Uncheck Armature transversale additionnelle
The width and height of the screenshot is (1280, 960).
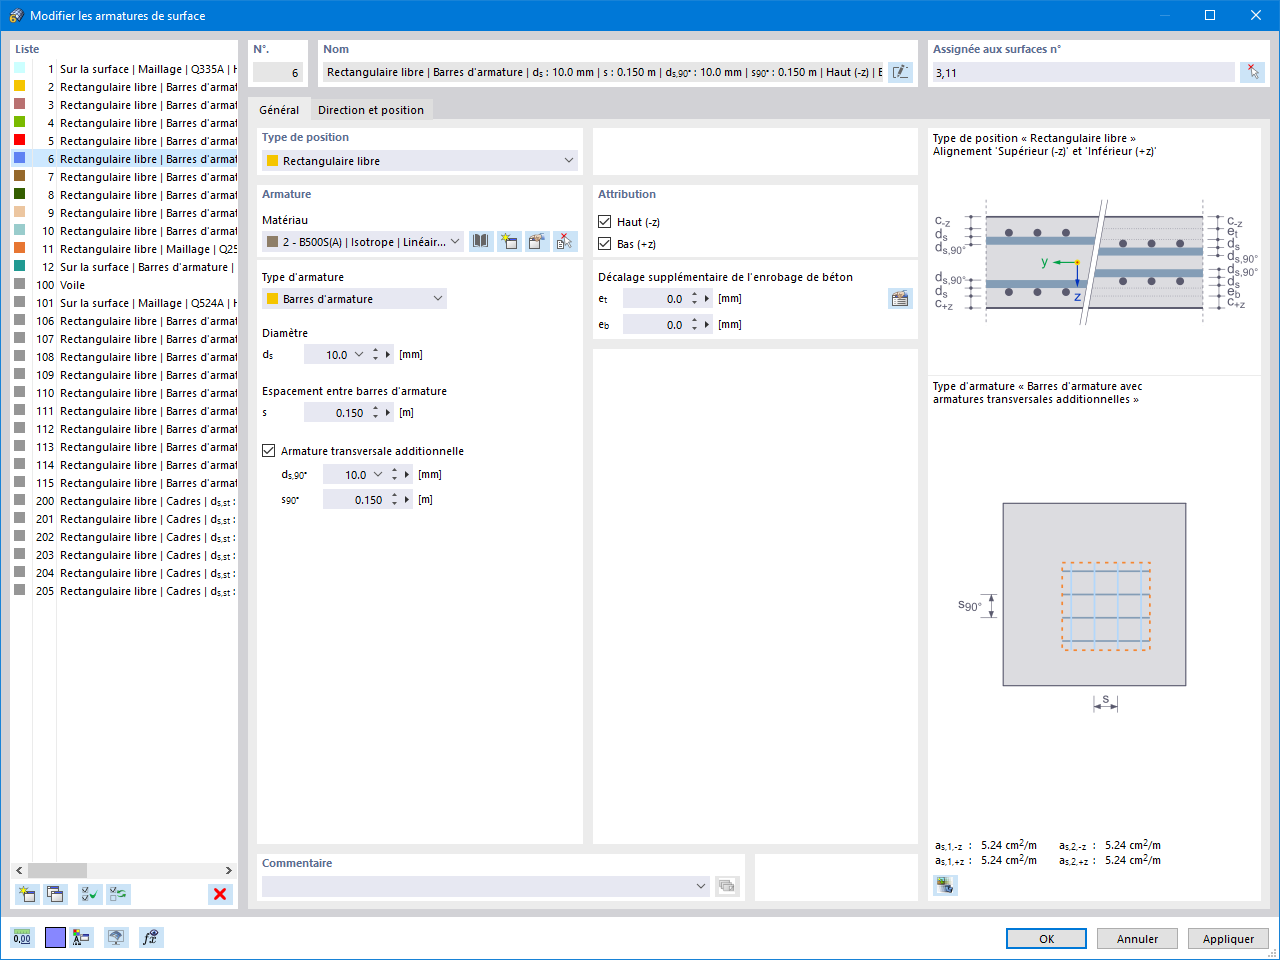(x=269, y=451)
